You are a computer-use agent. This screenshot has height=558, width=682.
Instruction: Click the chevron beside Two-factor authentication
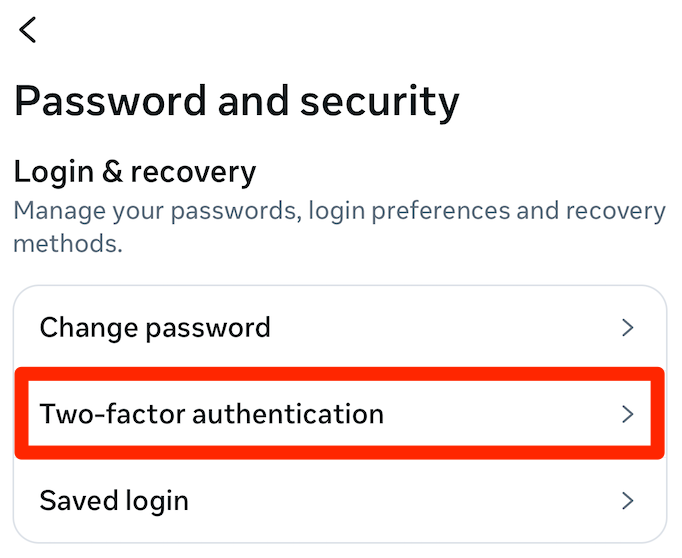628,414
